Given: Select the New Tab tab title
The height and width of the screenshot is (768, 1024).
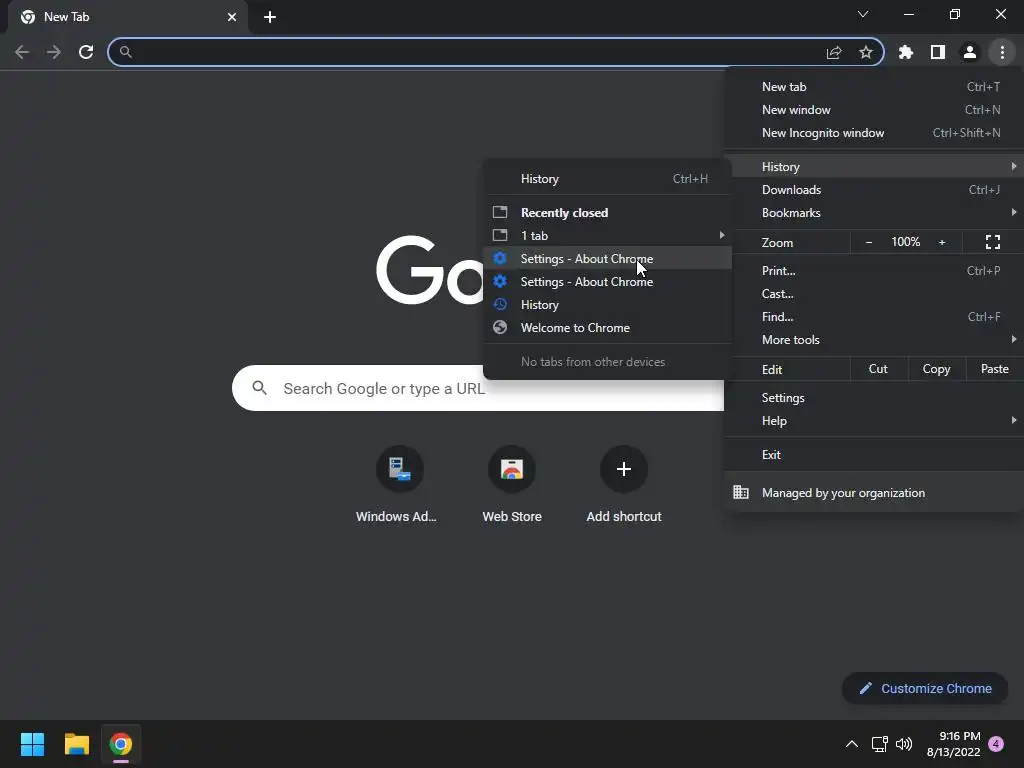Looking at the screenshot, I should [x=67, y=17].
